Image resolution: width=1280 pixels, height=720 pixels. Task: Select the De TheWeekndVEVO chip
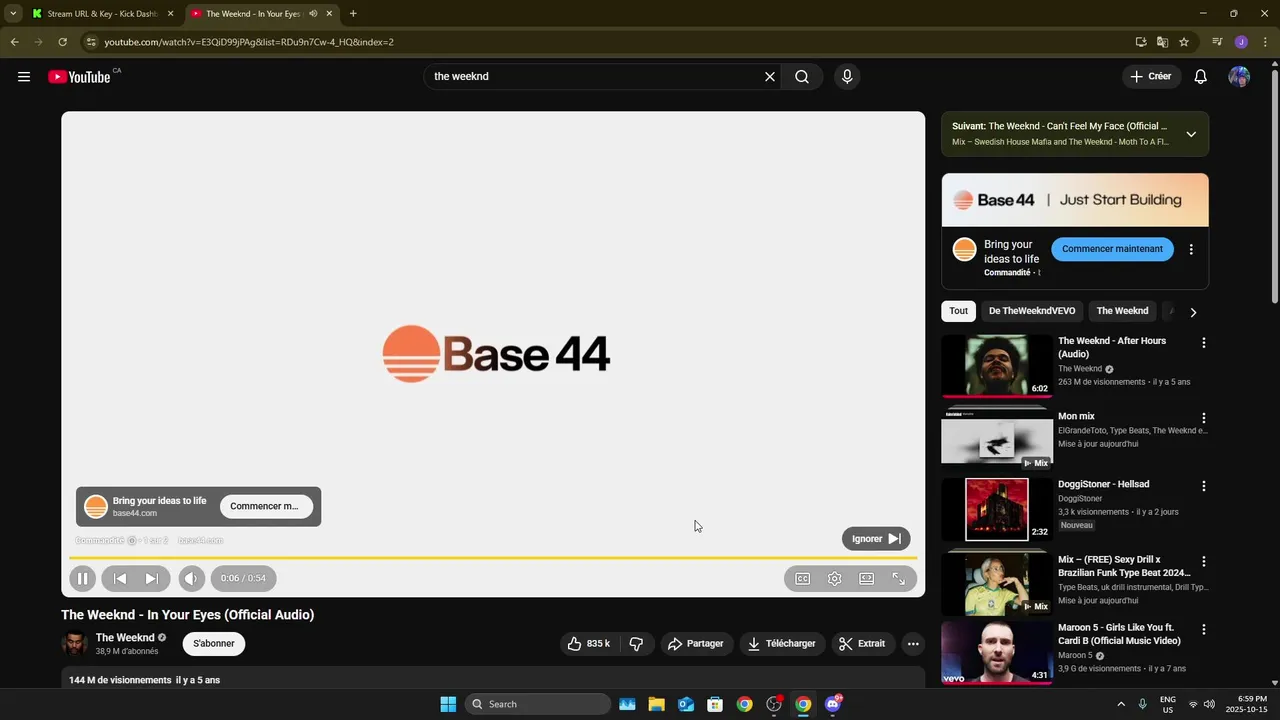click(1032, 311)
